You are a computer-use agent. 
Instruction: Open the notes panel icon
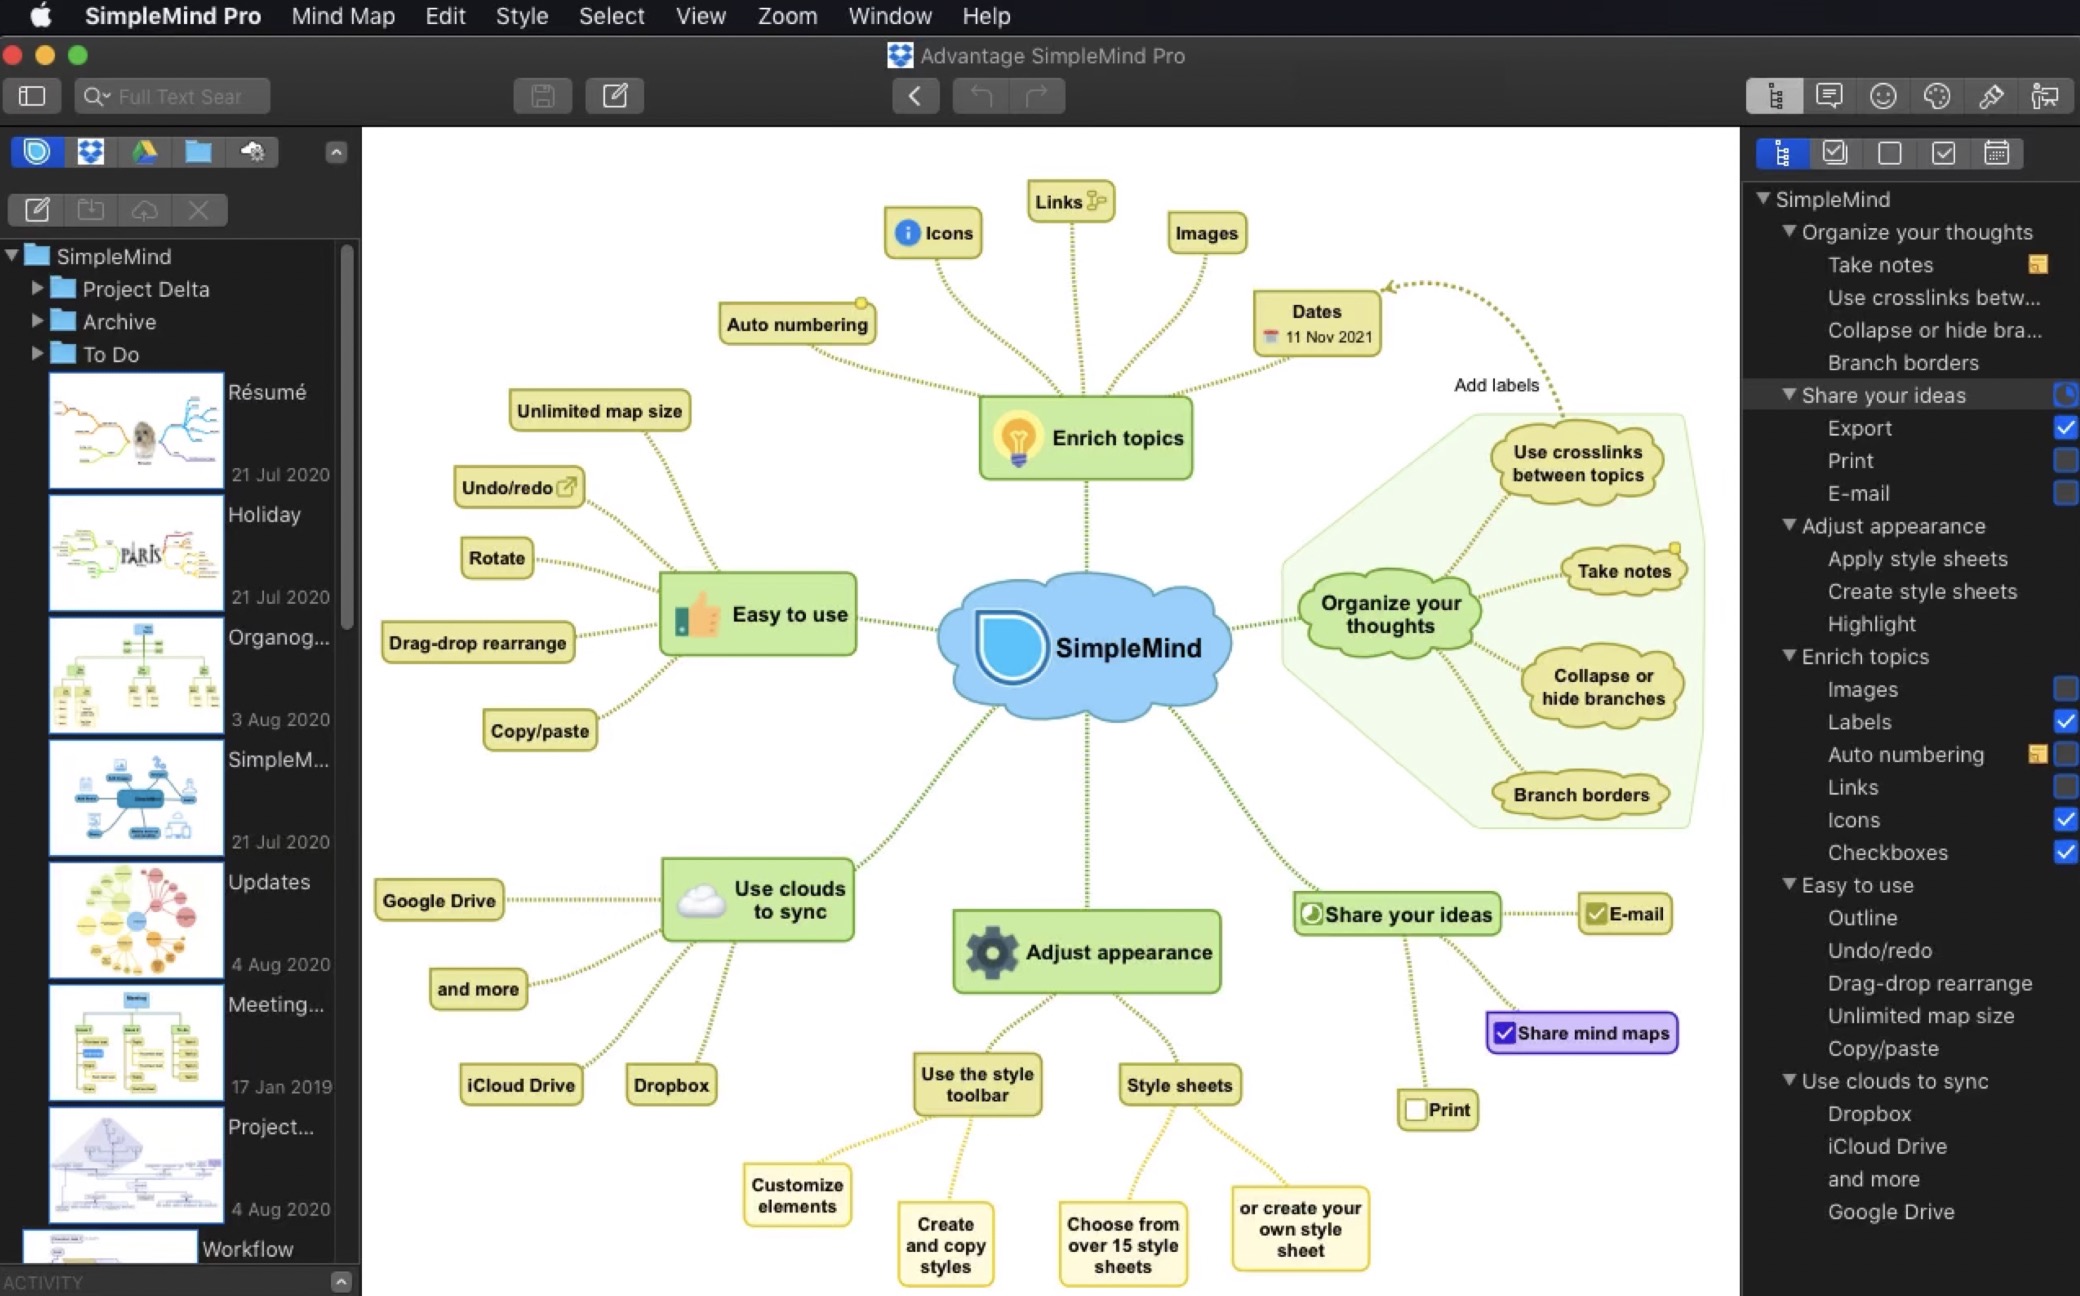tap(1829, 96)
